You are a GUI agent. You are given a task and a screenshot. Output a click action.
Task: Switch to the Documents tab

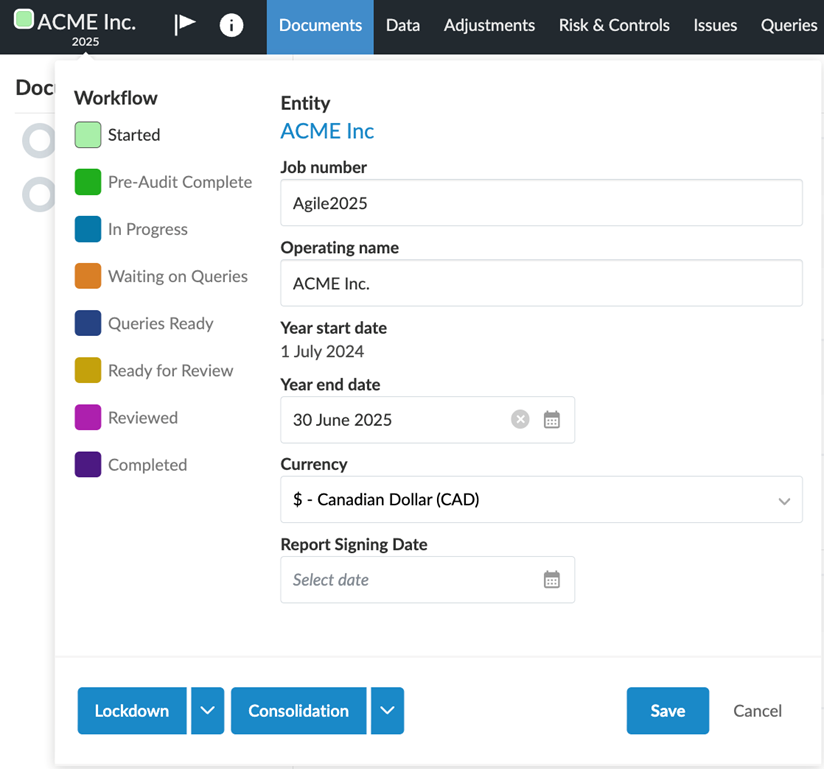pos(320,27)
